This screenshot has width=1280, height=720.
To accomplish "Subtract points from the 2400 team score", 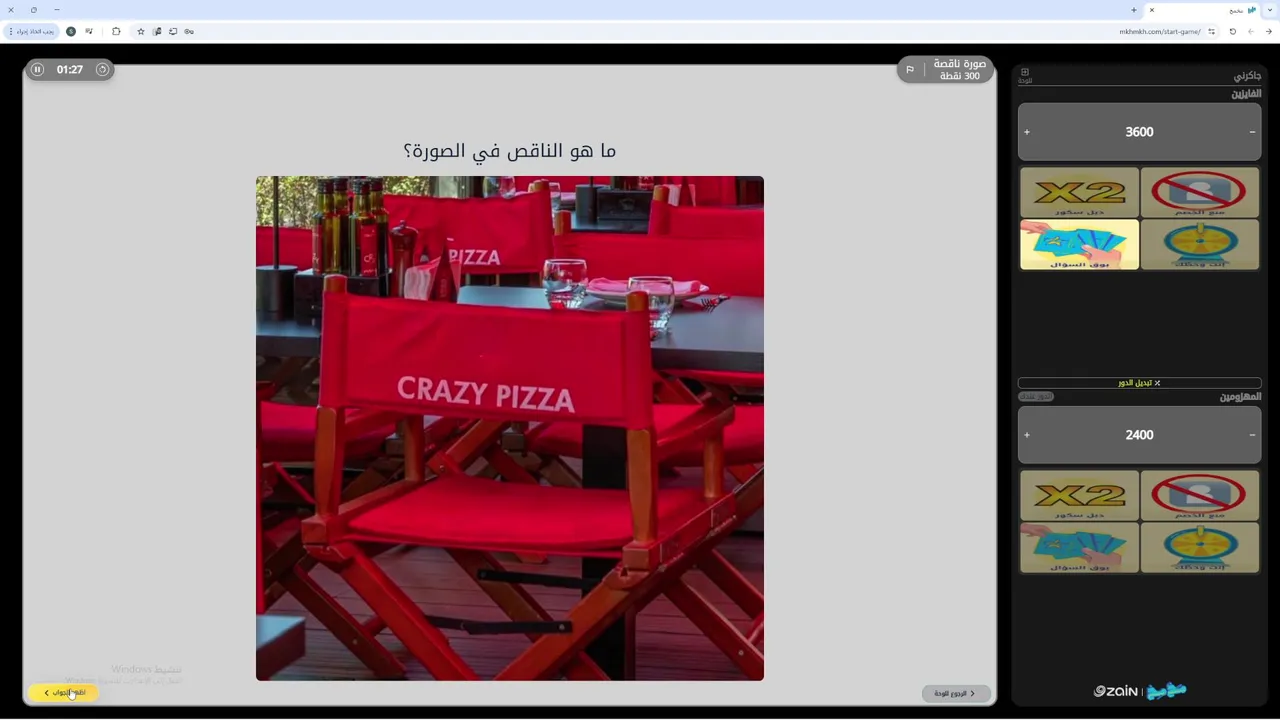I will pyautogui.click(x=1252, y=435).
